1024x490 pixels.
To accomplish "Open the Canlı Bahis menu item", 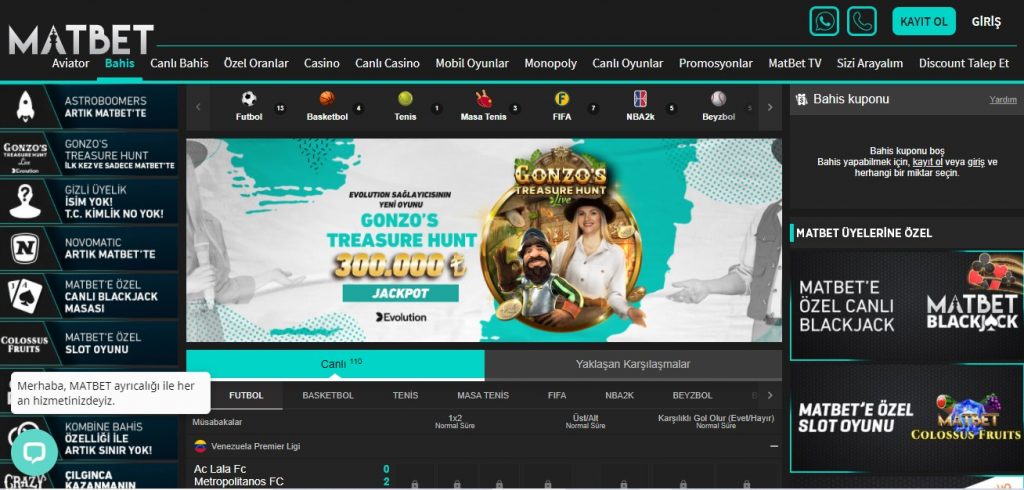I will 179,63.
